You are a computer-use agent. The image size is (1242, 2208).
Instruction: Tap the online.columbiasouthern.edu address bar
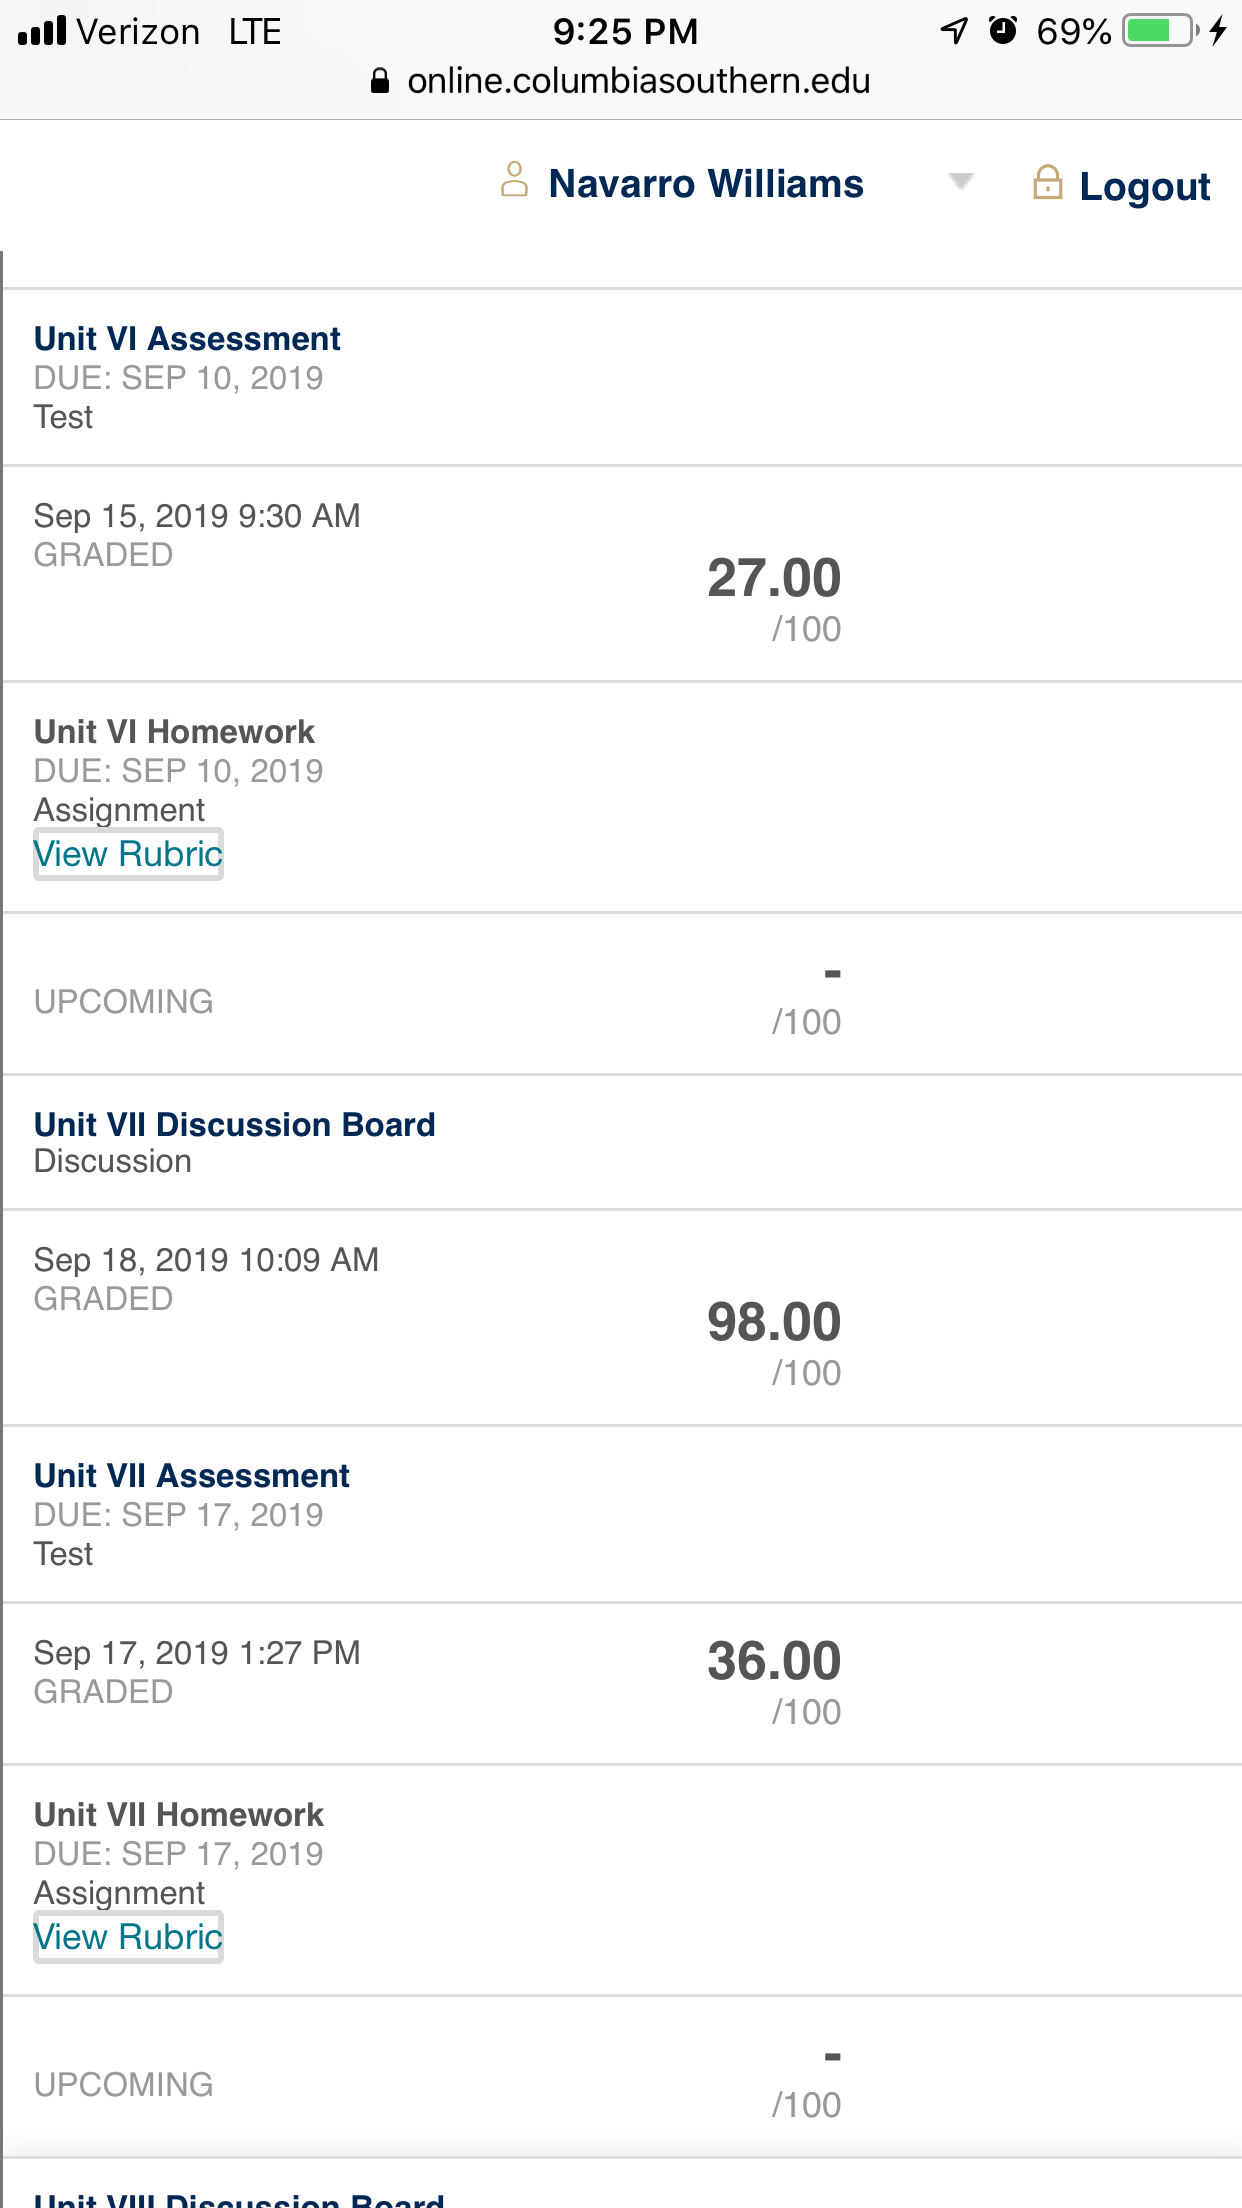tap(621, 81)
